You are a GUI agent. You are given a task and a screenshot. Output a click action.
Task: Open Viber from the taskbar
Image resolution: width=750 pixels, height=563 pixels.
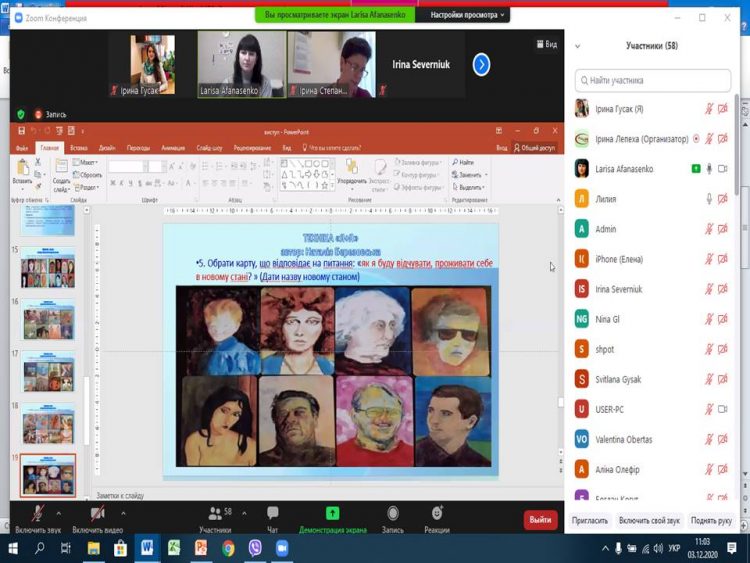255,548
